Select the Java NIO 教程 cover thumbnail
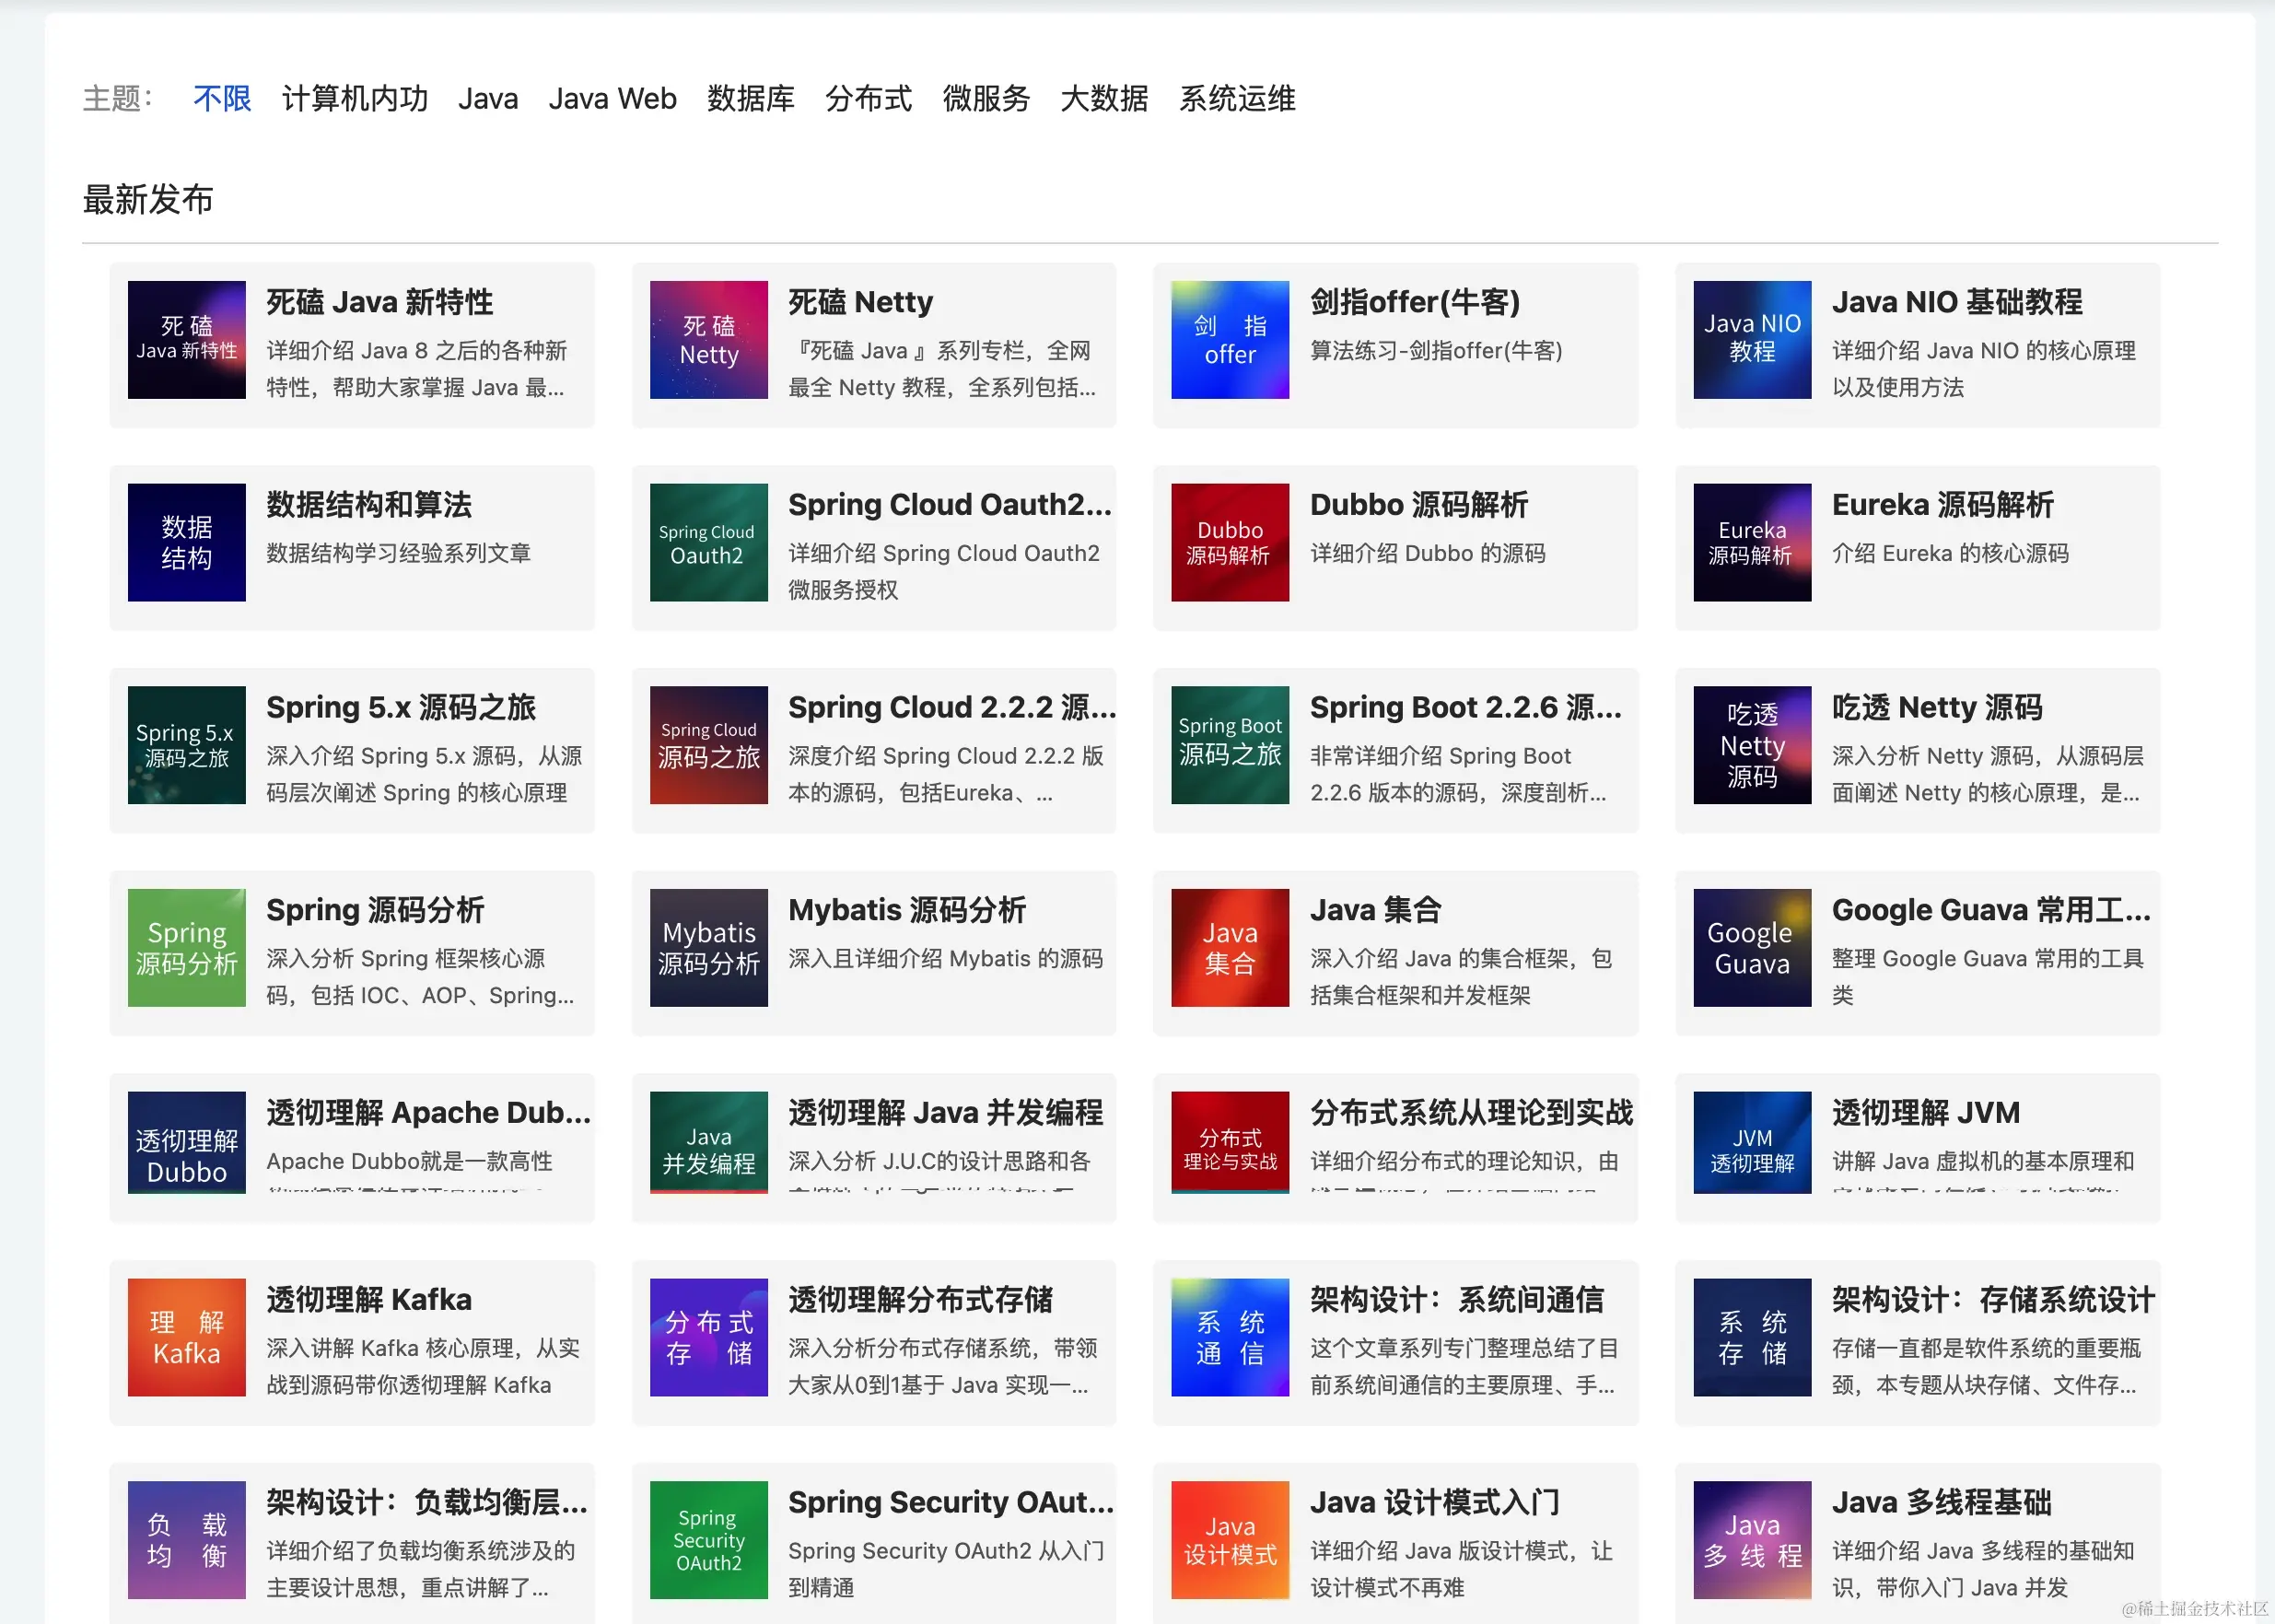 pos(1752,340)
